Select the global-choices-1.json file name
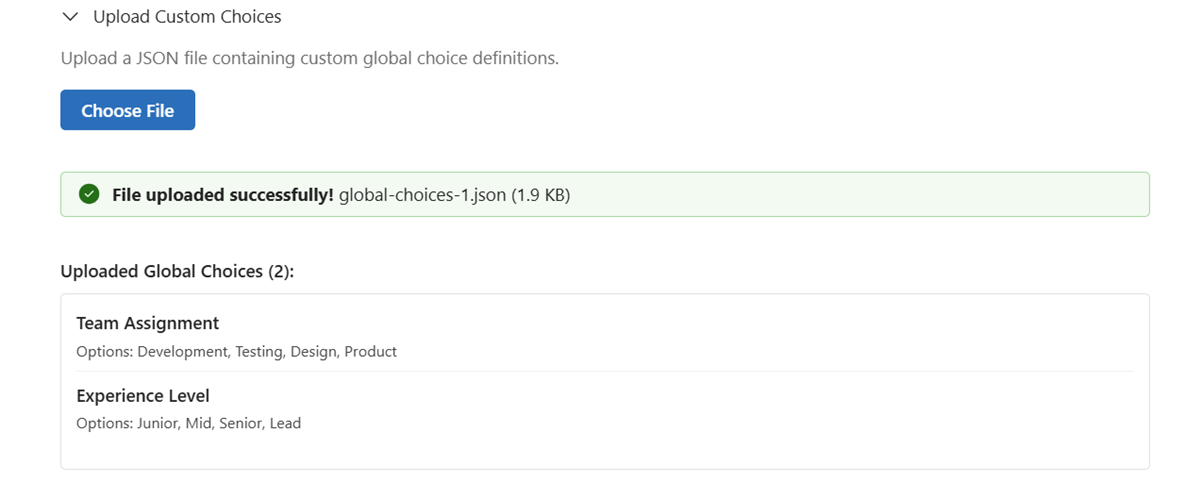Screen dimensions: 1201x499 (423, 195)
